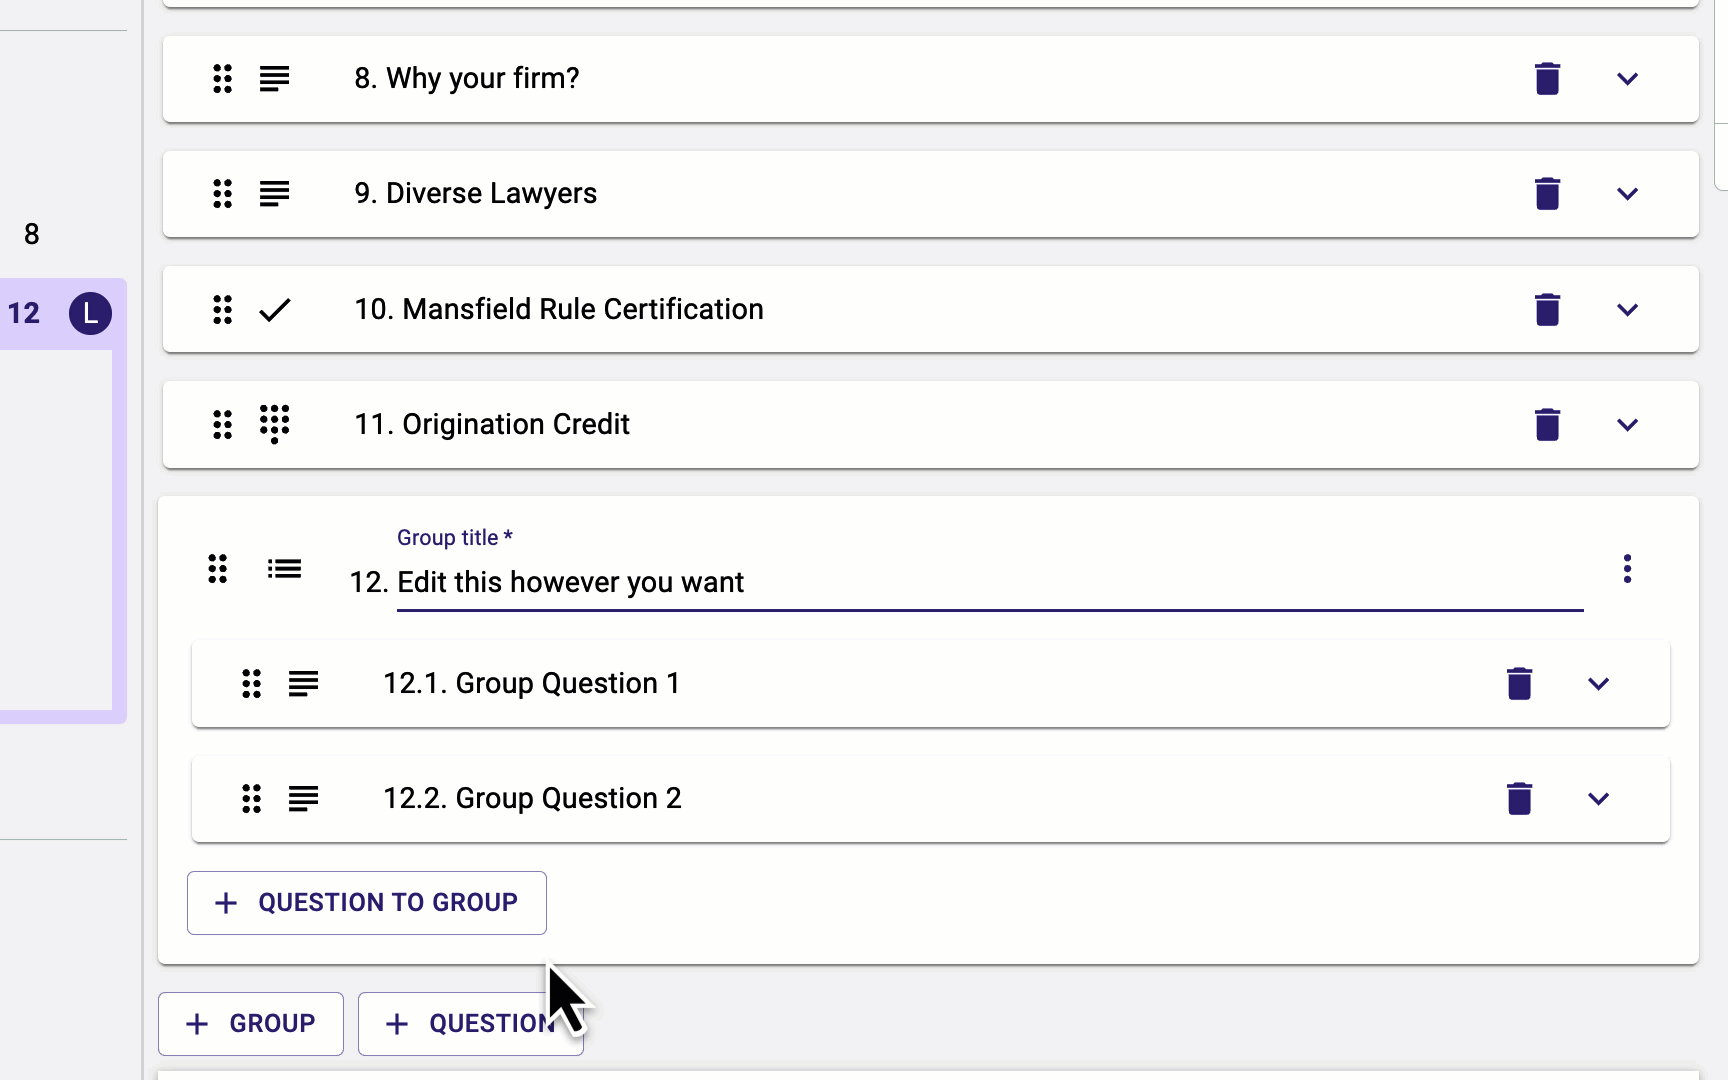Select the 12.2. Group Question 2 title
The width and height of the screenshot is (1728, 1080).
coord(533,798)
